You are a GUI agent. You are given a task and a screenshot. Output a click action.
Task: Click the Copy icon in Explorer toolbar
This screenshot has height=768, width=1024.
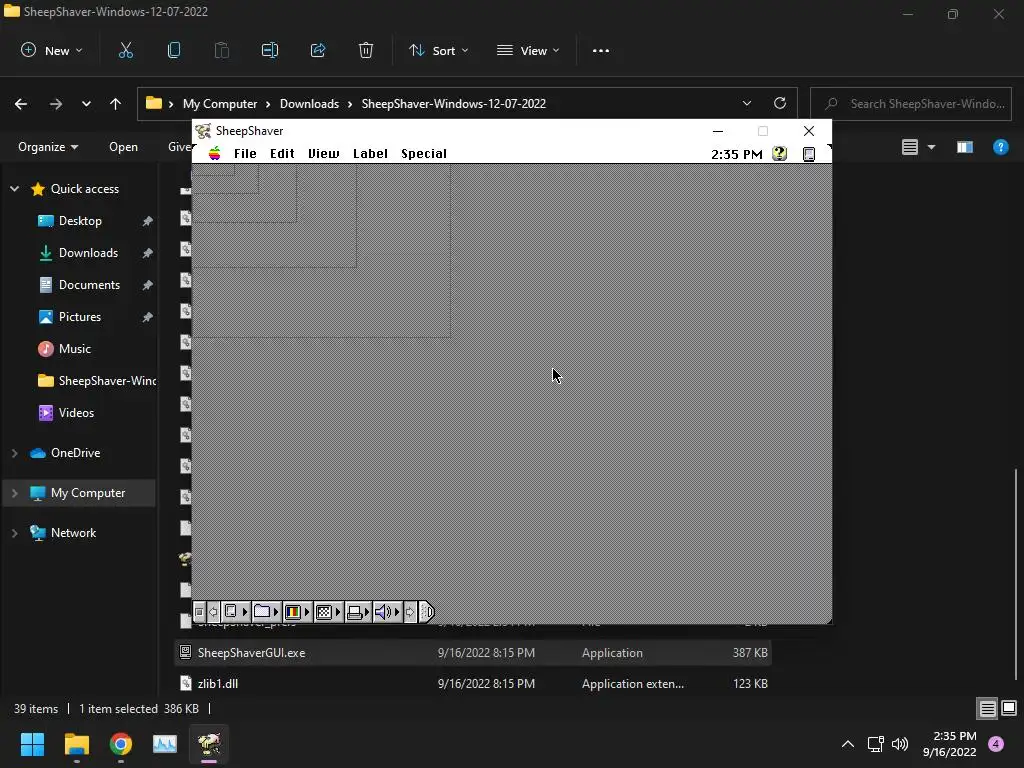pos(174,50)
